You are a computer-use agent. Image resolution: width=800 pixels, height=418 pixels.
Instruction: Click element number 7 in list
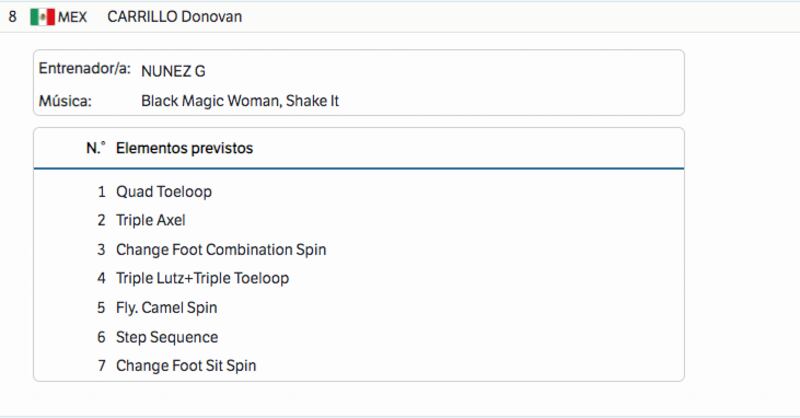[x=102, y=366]
